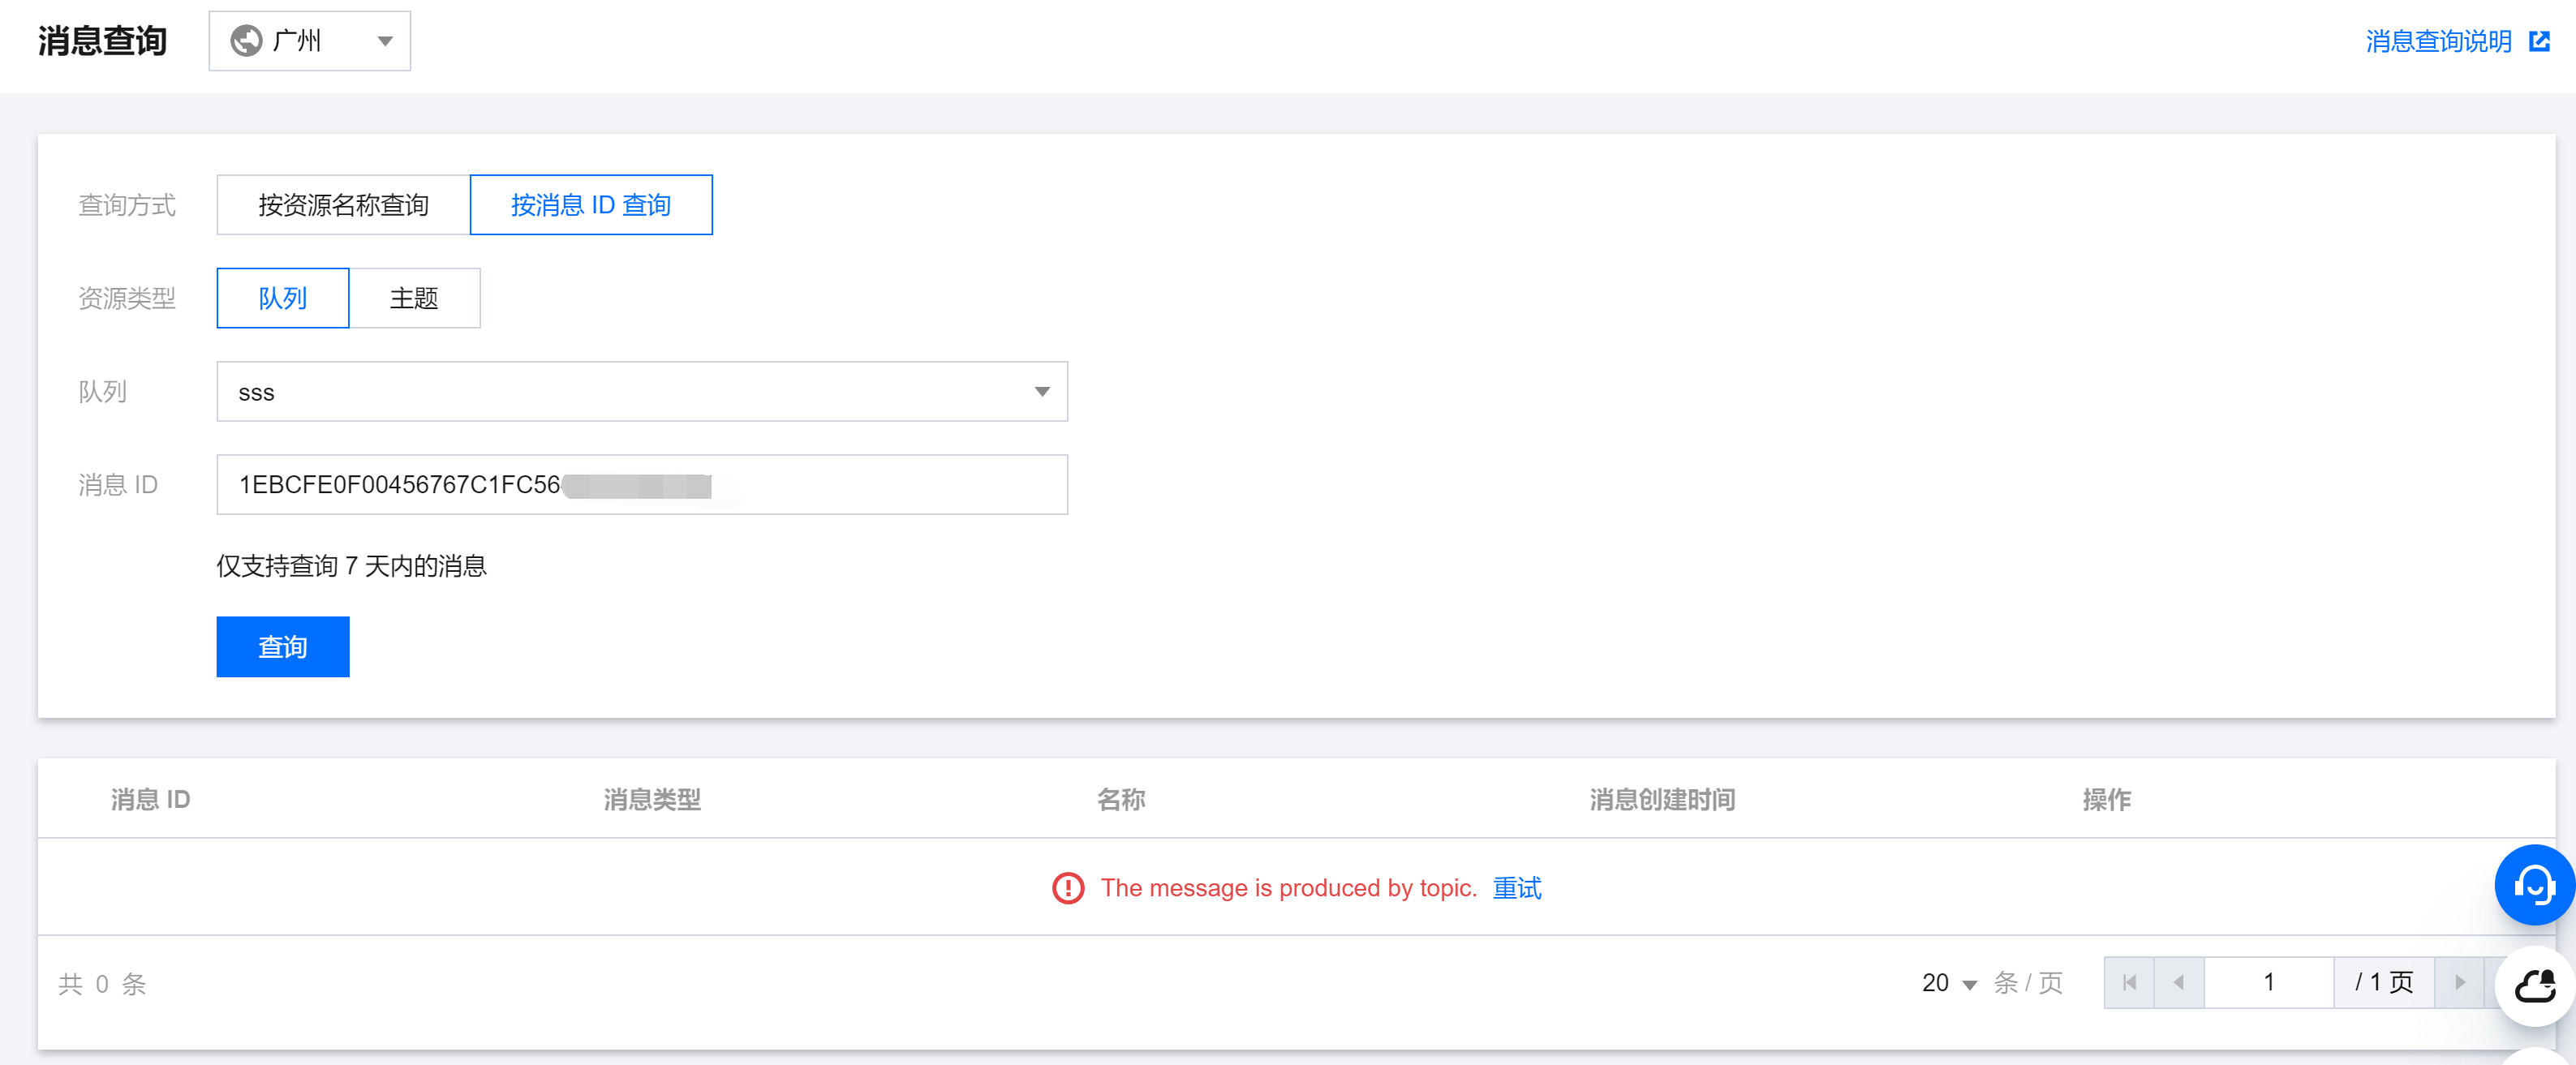Image resolution: width=2576 pixels, height=1065 pixels.
Task: Click the page number input box
Action: (x=2268, y=982)
